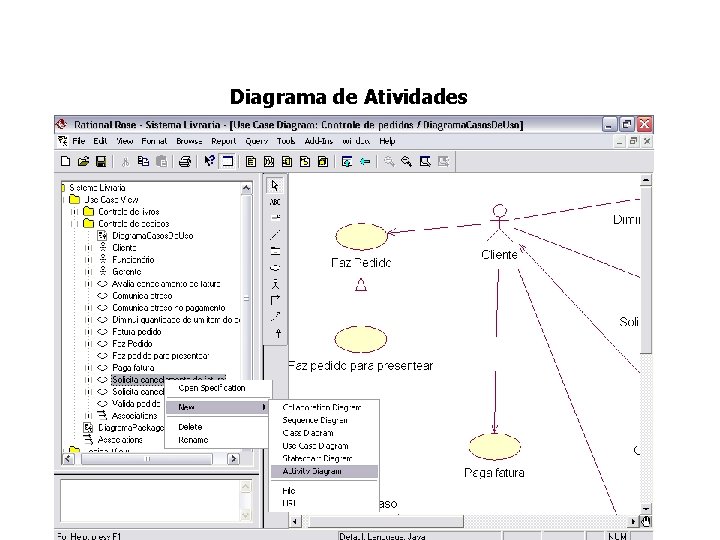Open the Add-Ins menu
The width and height of the screenshot is (720, 540).
pyautogui.click(x=319, y=141)
